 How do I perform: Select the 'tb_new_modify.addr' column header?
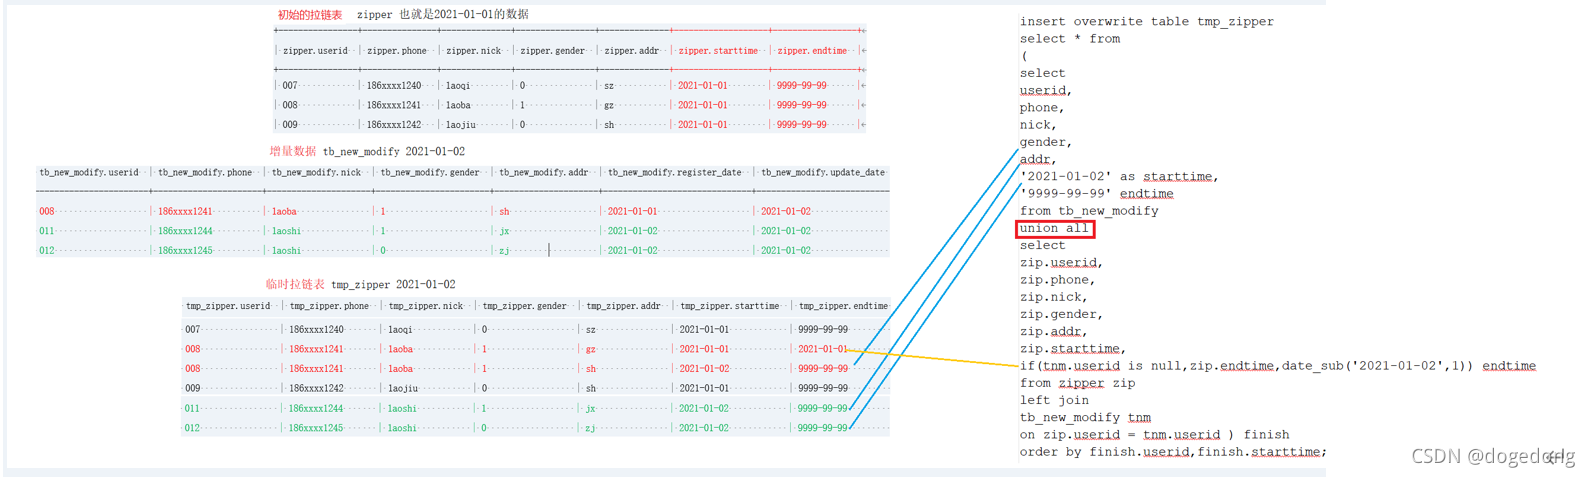(544, 173)
